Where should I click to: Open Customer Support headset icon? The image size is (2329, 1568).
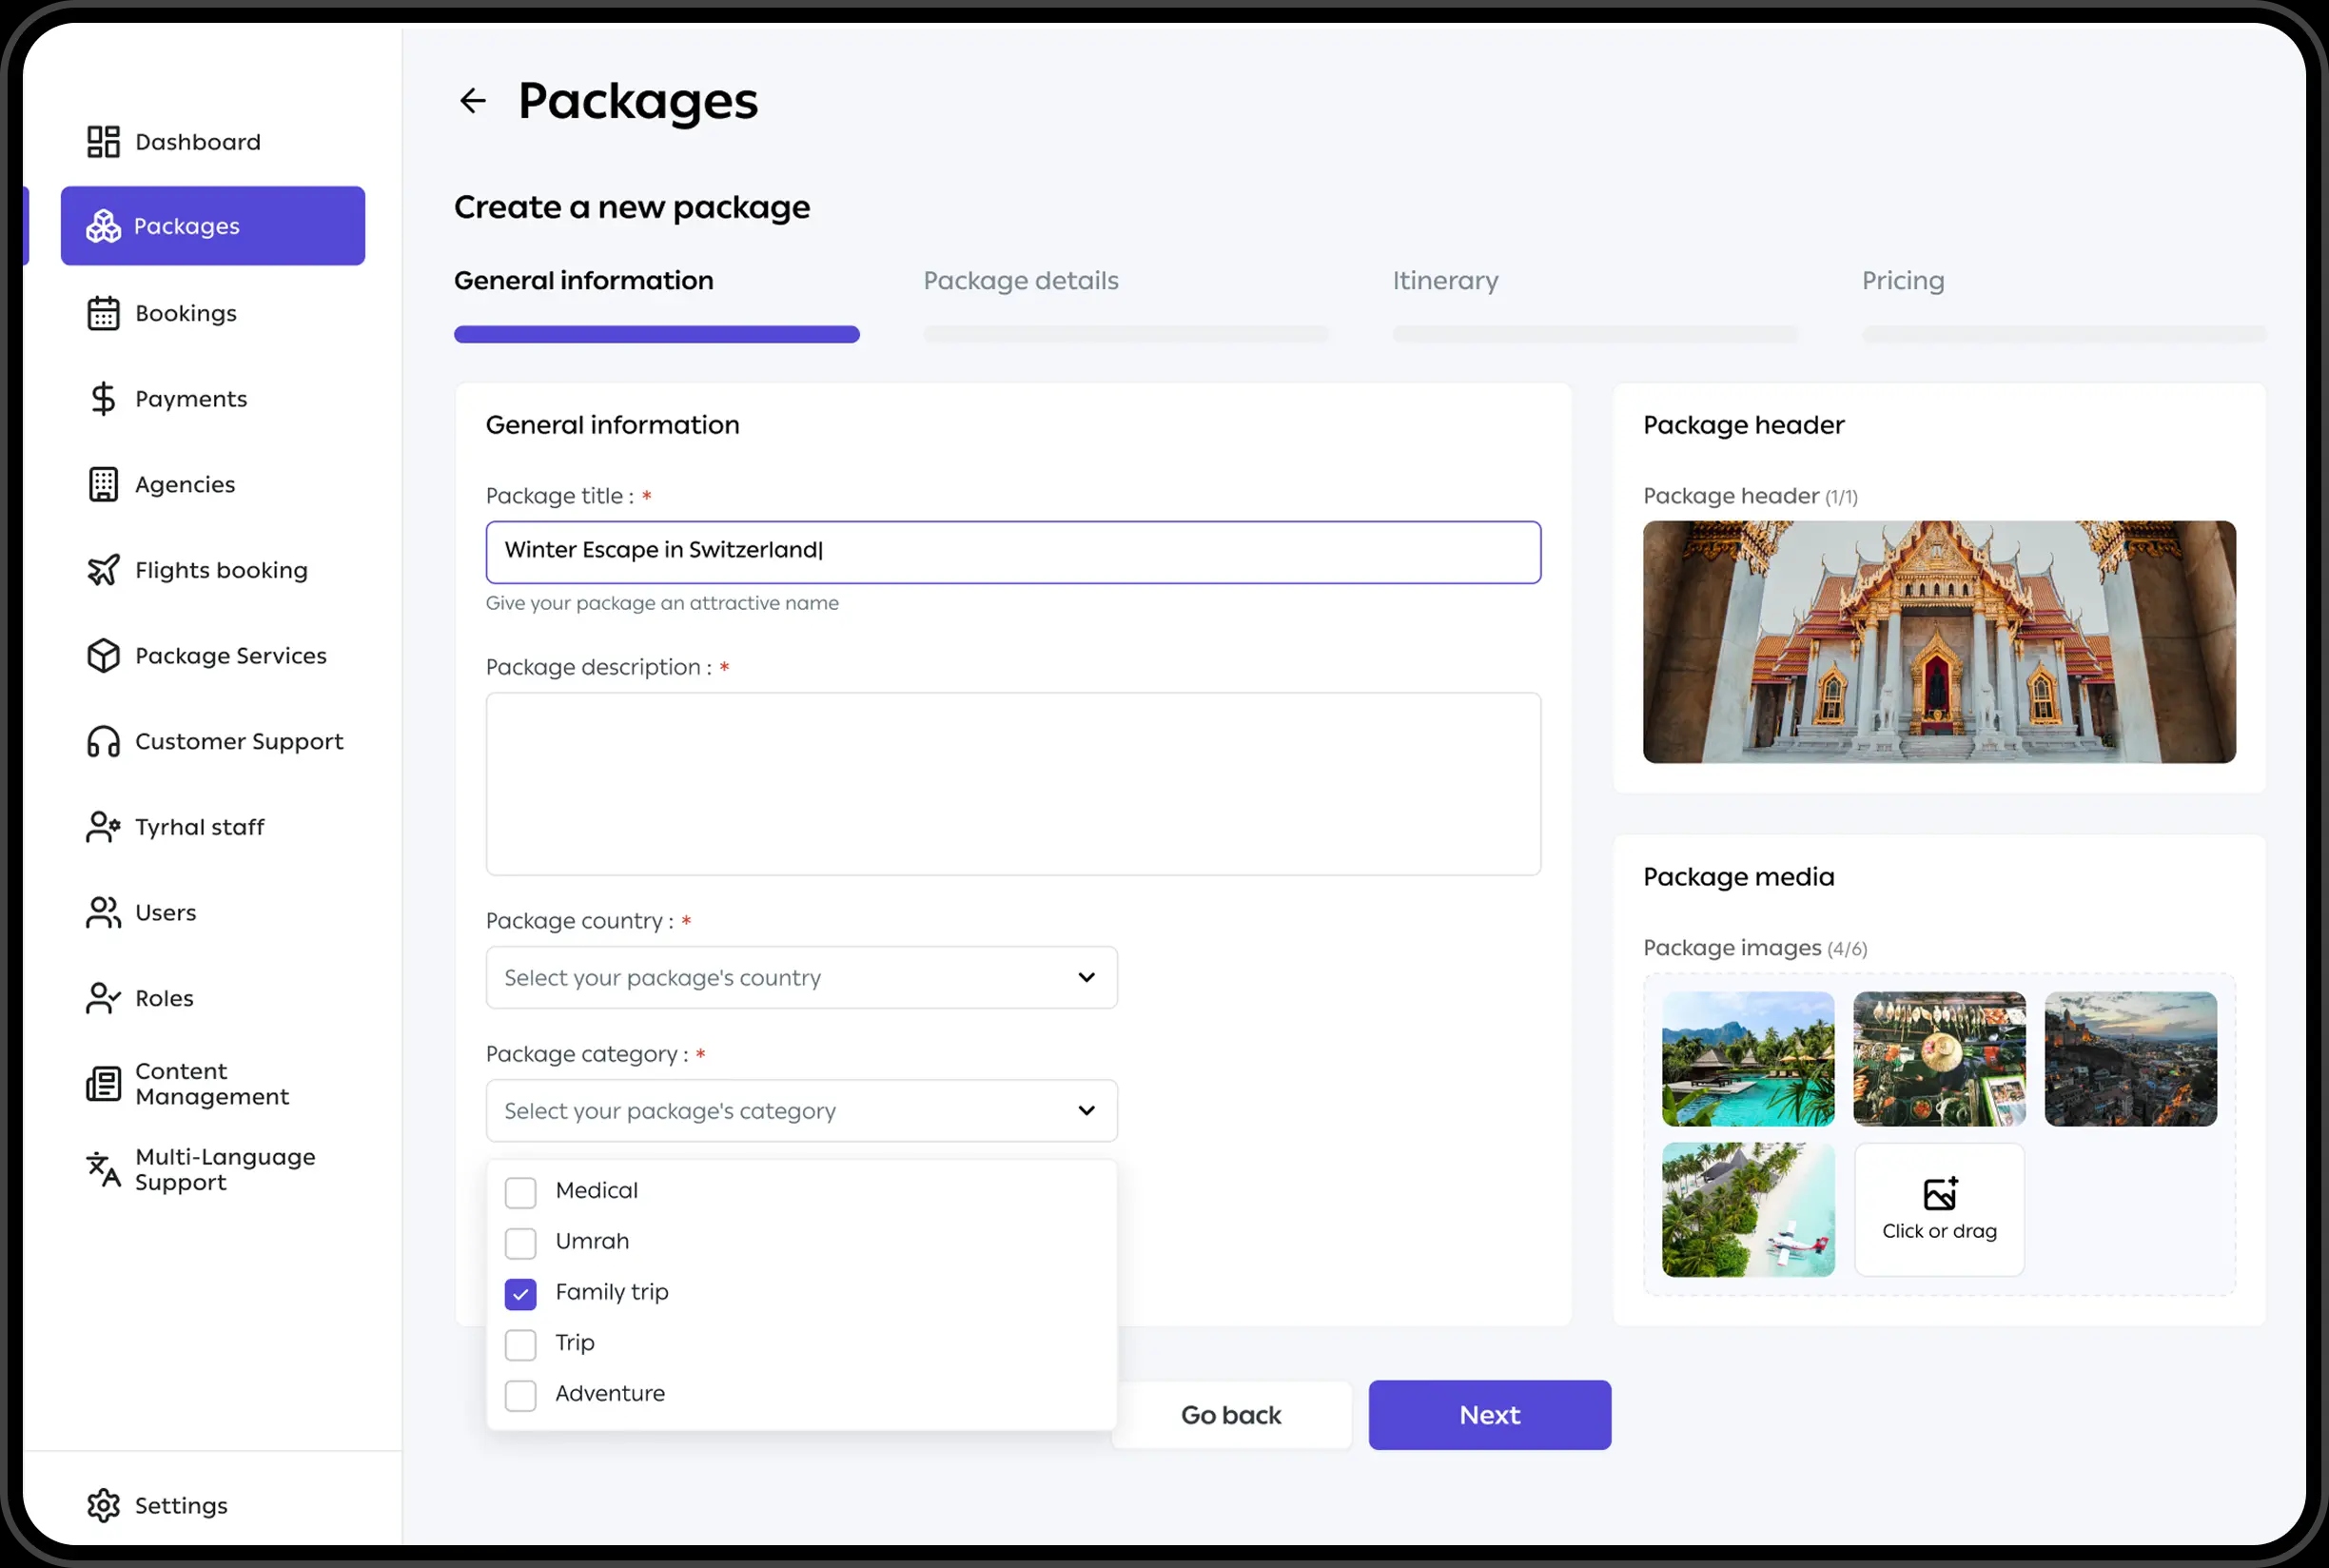click(103, 742)
